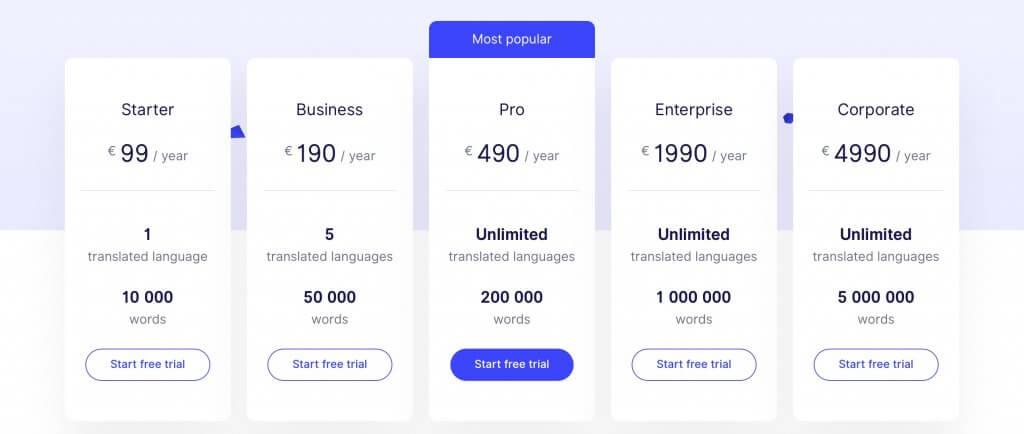
Task: Begin the Enterprise plan free trial
Action: pos(693,364)
